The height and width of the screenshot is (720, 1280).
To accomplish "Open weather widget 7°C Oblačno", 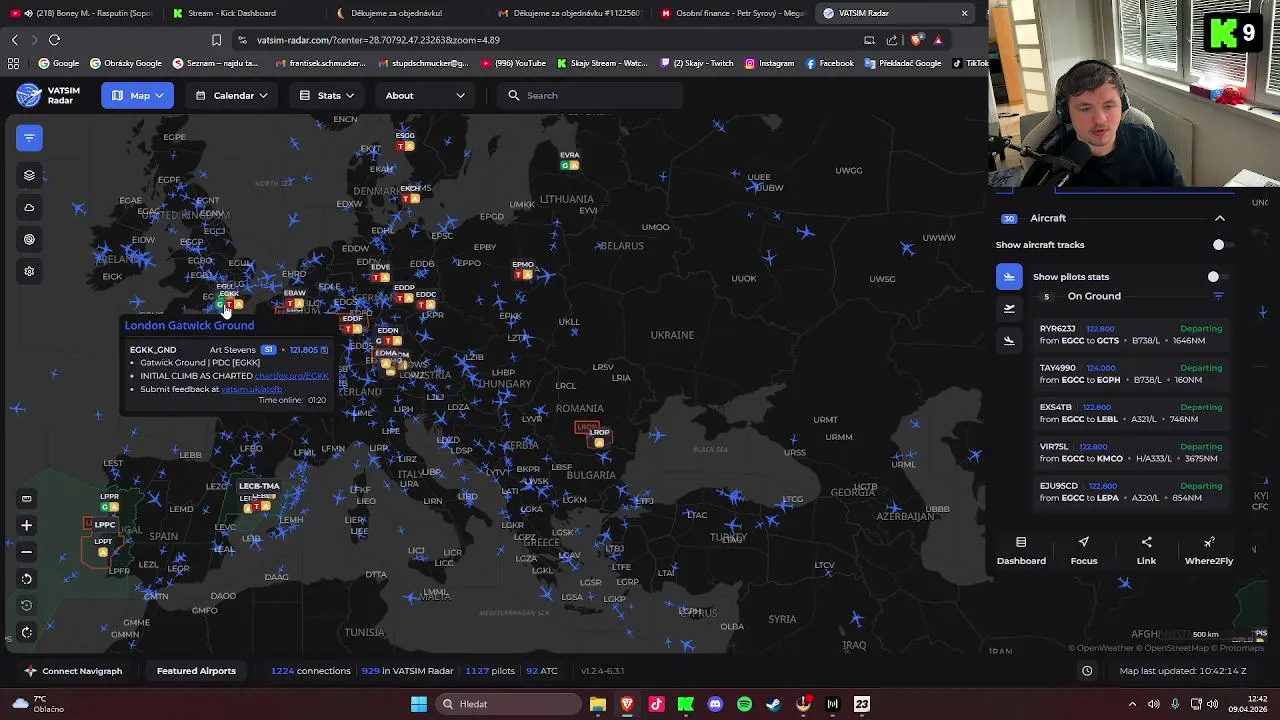I will pyautogui.click(x=38, y=704).
